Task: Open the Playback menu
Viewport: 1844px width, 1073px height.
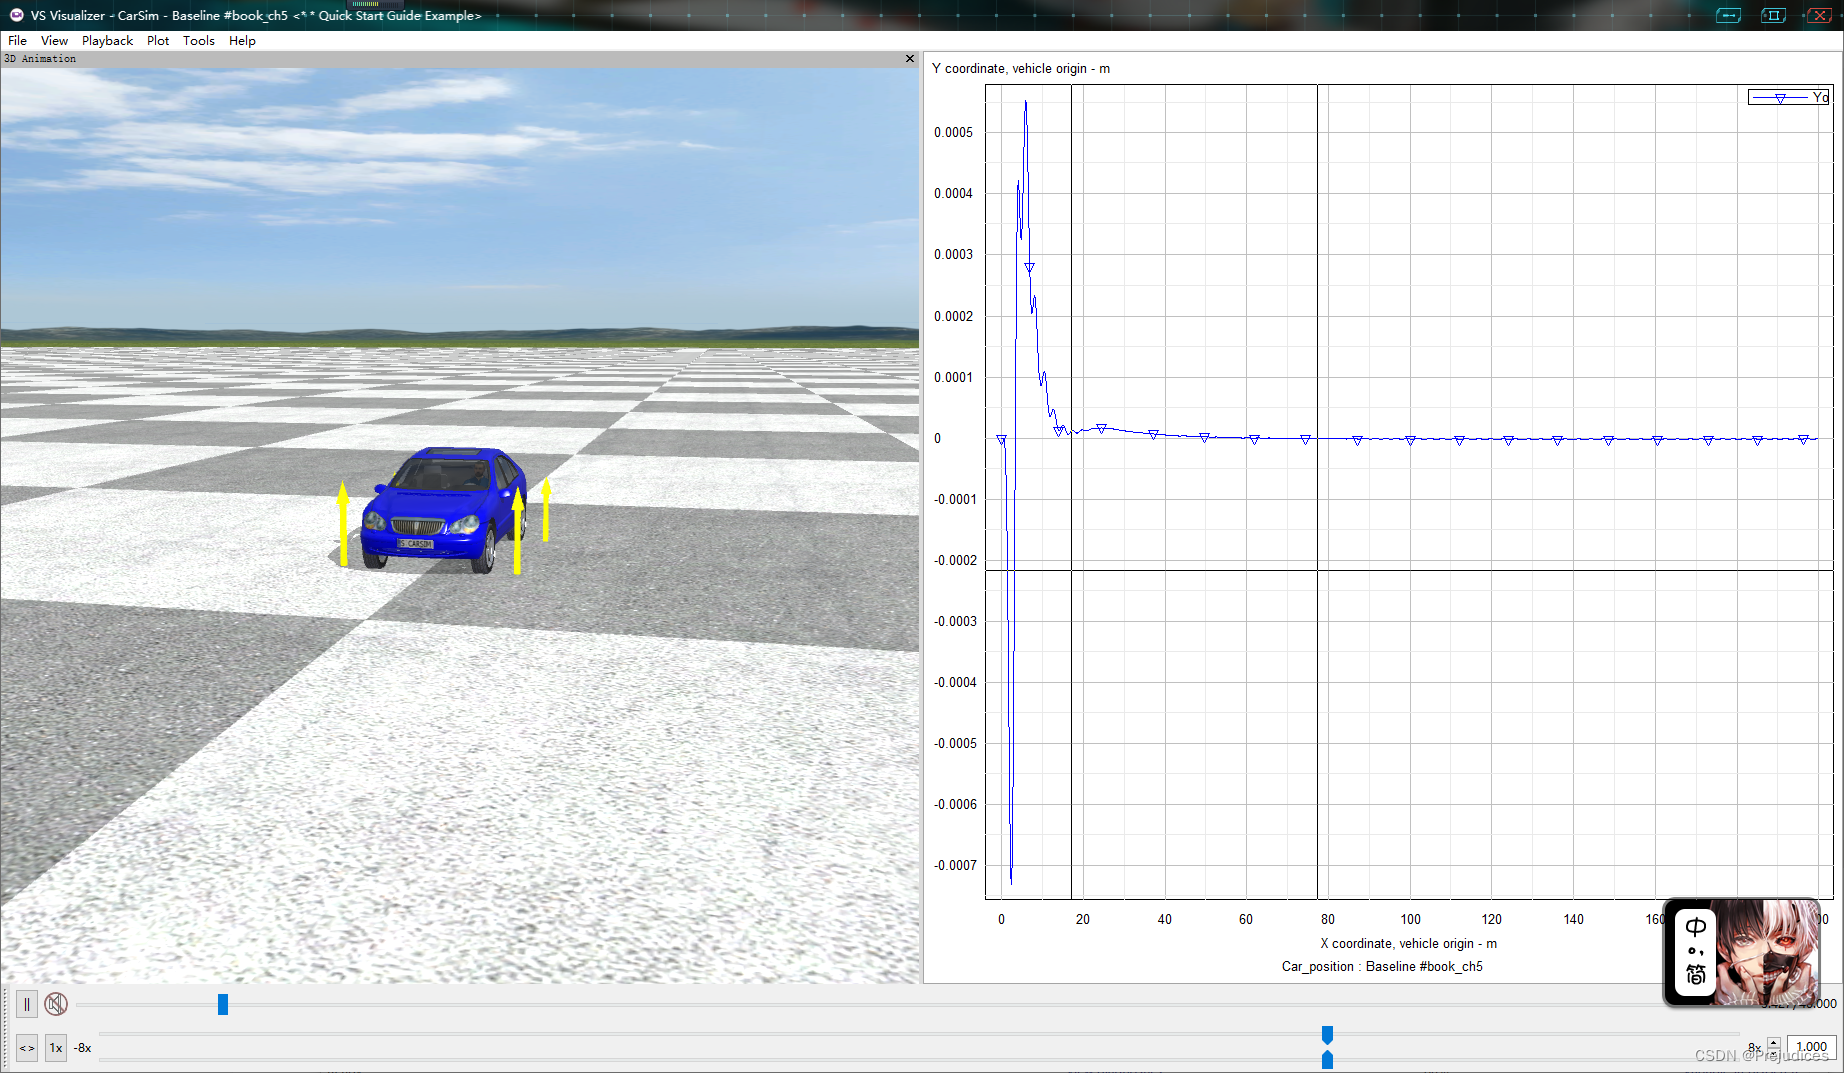Action: 107,41
